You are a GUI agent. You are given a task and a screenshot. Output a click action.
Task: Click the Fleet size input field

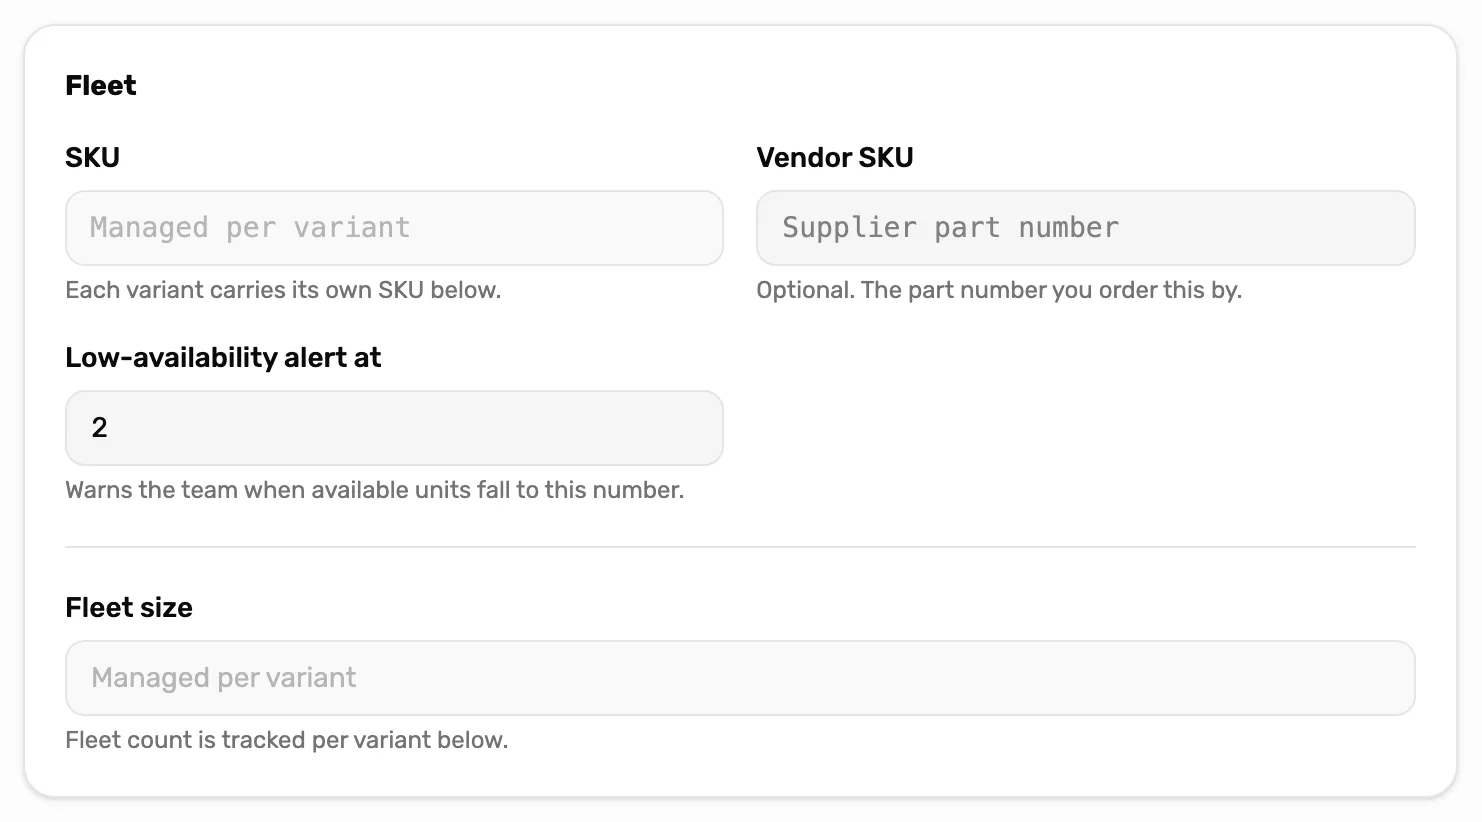pos(740,678)
